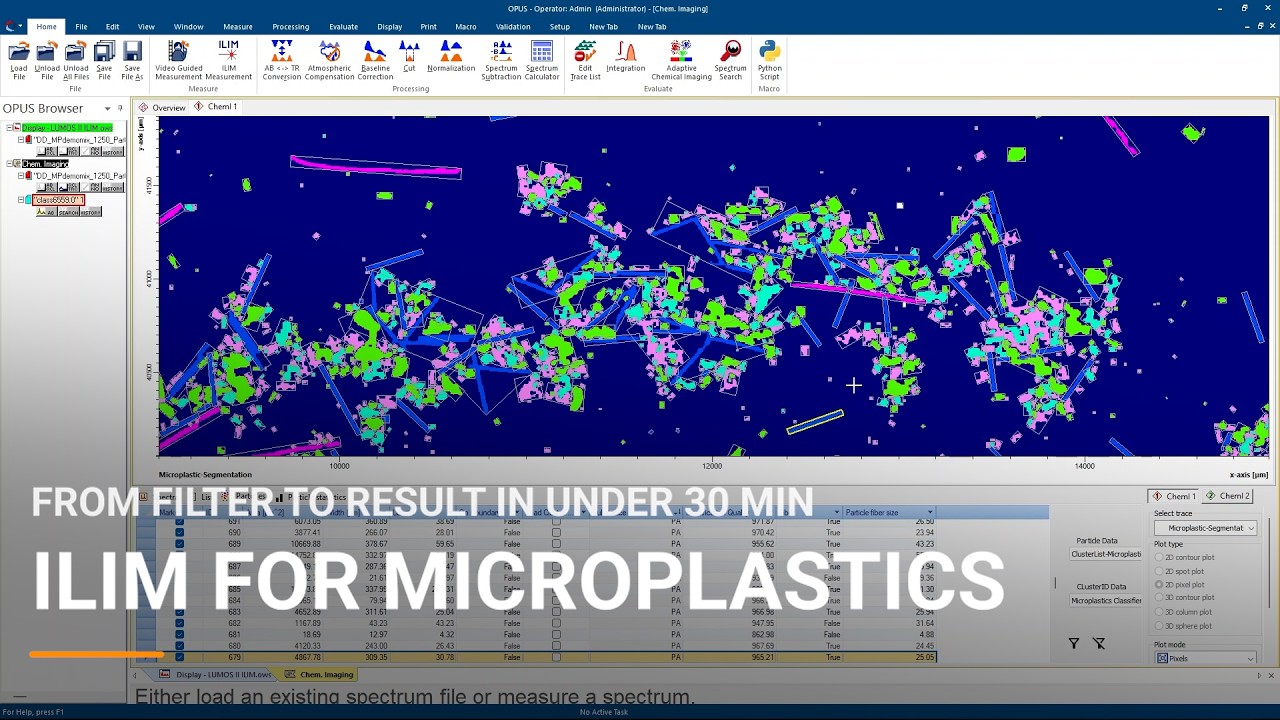Toggle the marker checkbox for row 683
The height and width of the screenshot is (720, 1280).
click(x=180, y=611)
